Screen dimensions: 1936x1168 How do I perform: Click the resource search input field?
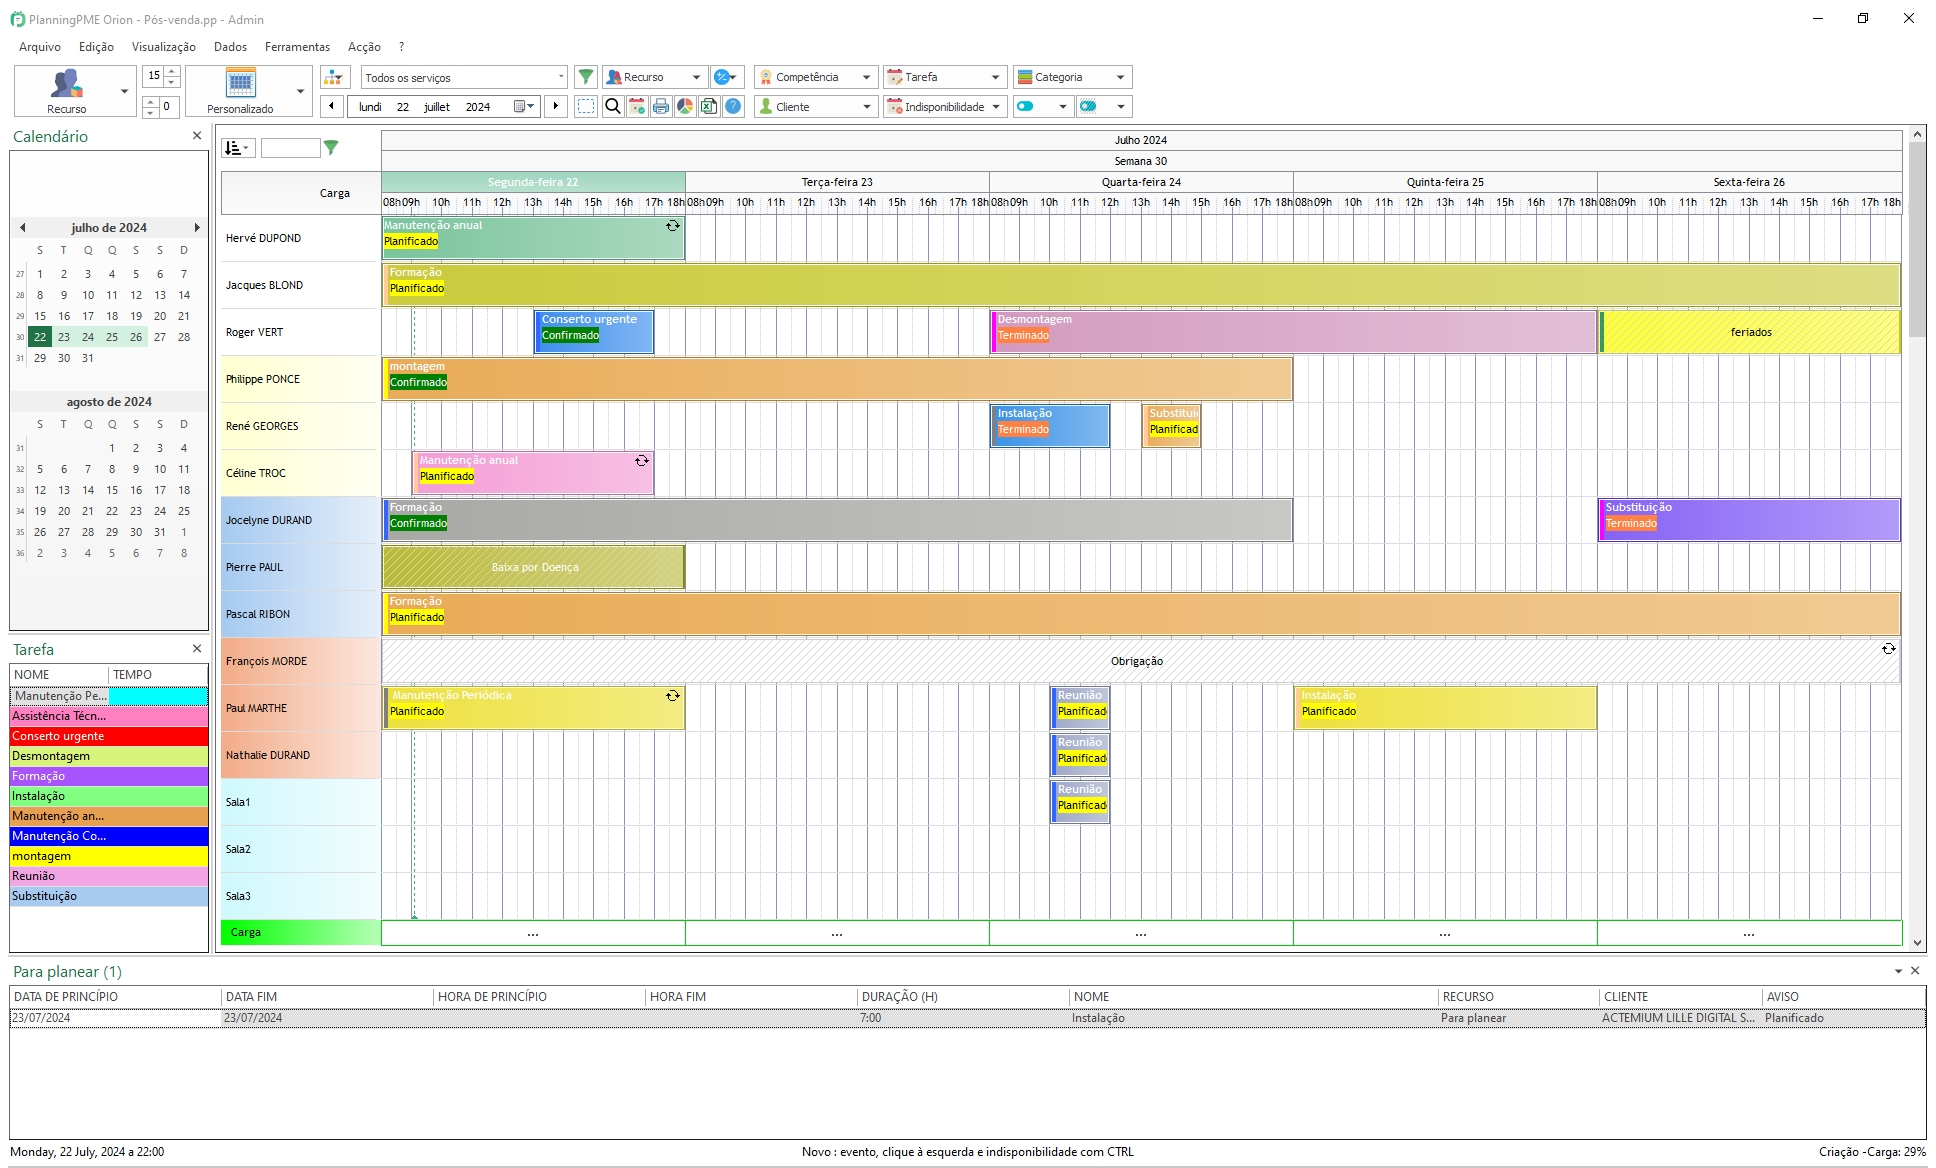(290, 148)
